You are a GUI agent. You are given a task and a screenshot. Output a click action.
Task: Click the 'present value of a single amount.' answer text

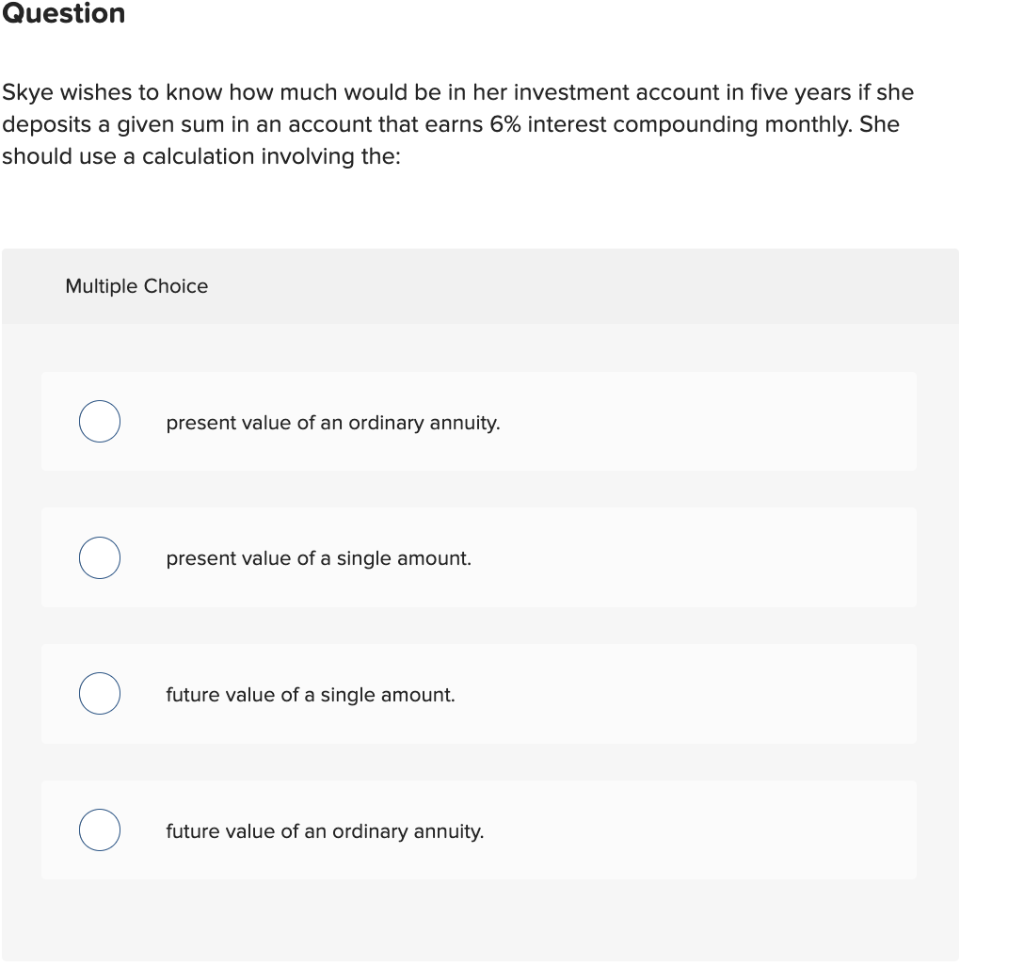tap(318, 559)
